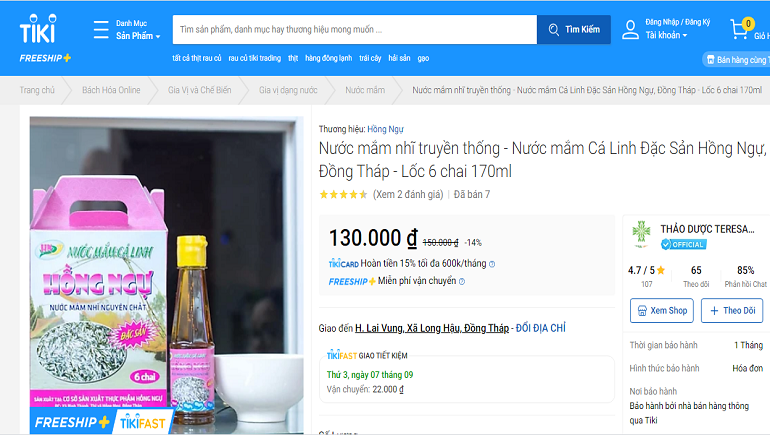Screen dimensions: 770x435
Task: Open delivery address H. Lai Vung link
Action: click(x=432, y=328)
